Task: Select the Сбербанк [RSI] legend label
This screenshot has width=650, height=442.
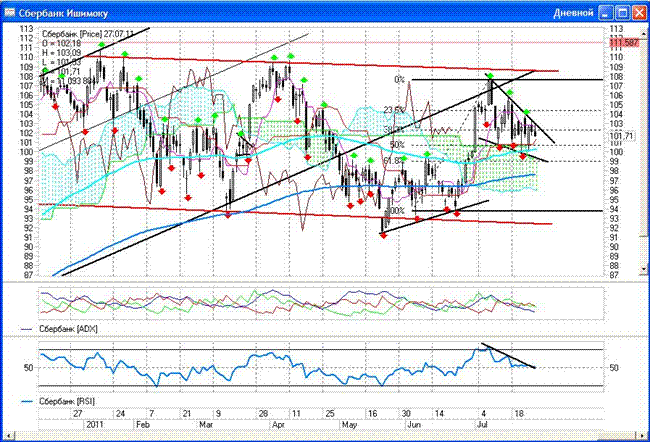Action: click(x=67, y=401)
